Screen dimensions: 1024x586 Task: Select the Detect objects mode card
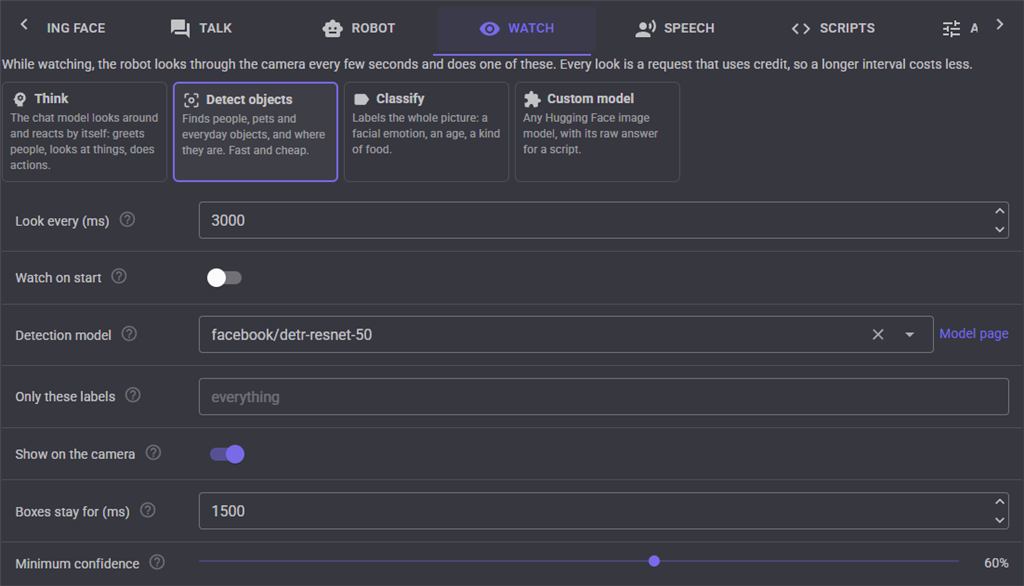pos(255,131)
